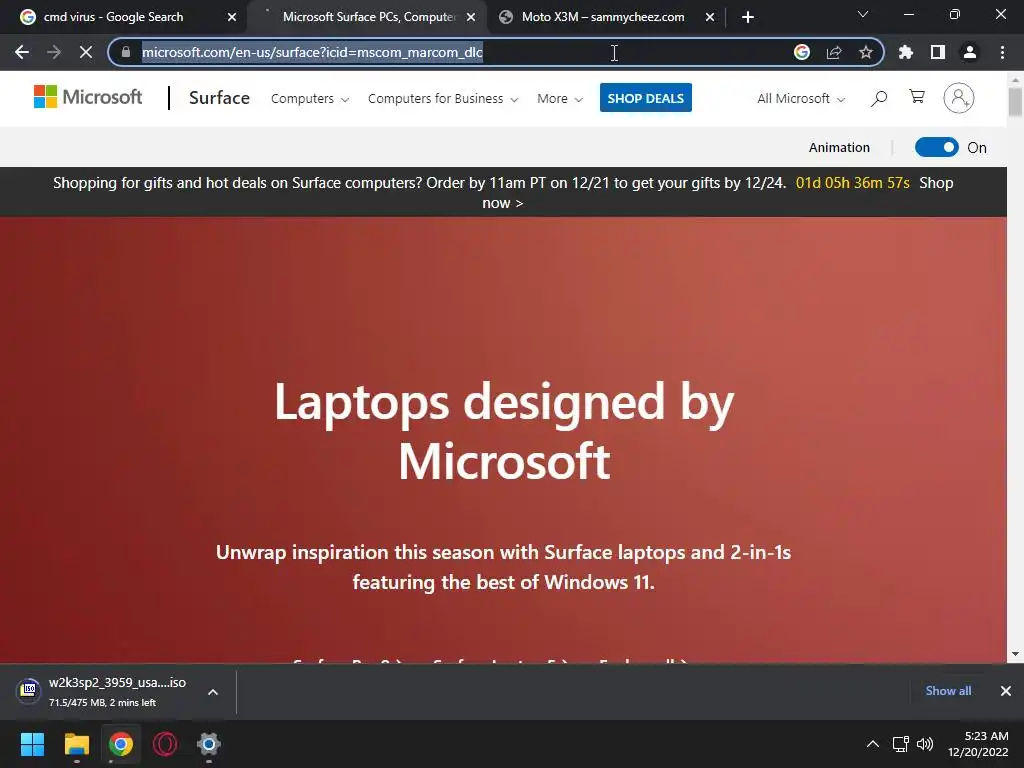Click the tab search chevron in title bar
The image size is (1024, 768).
863,14
